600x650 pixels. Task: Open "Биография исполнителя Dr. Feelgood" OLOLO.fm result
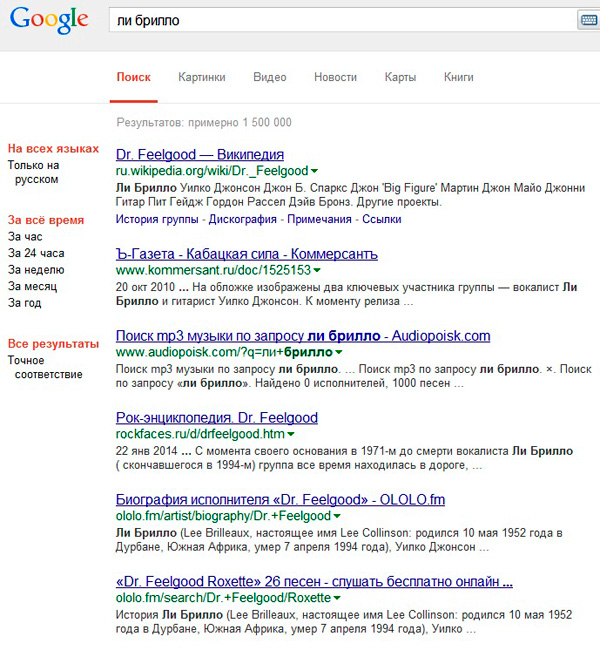coord(280,499)
